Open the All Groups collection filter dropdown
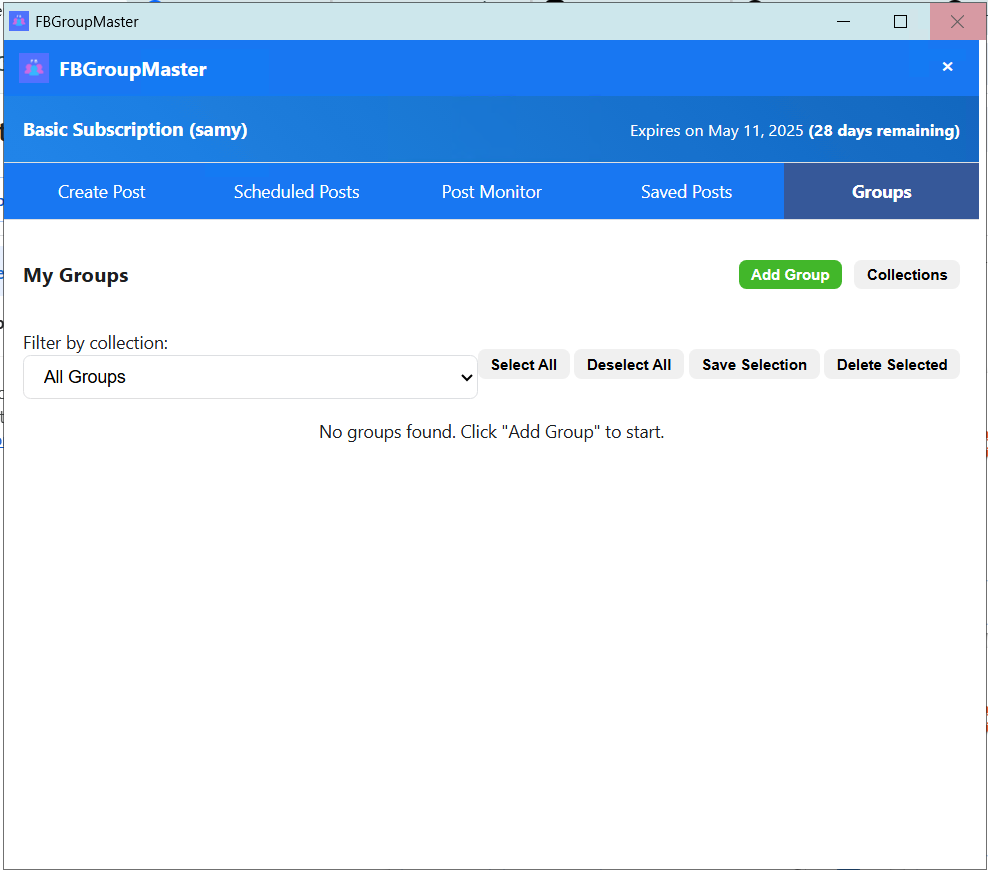The width and height of the screenshot is (988, 870). point(250,377)
